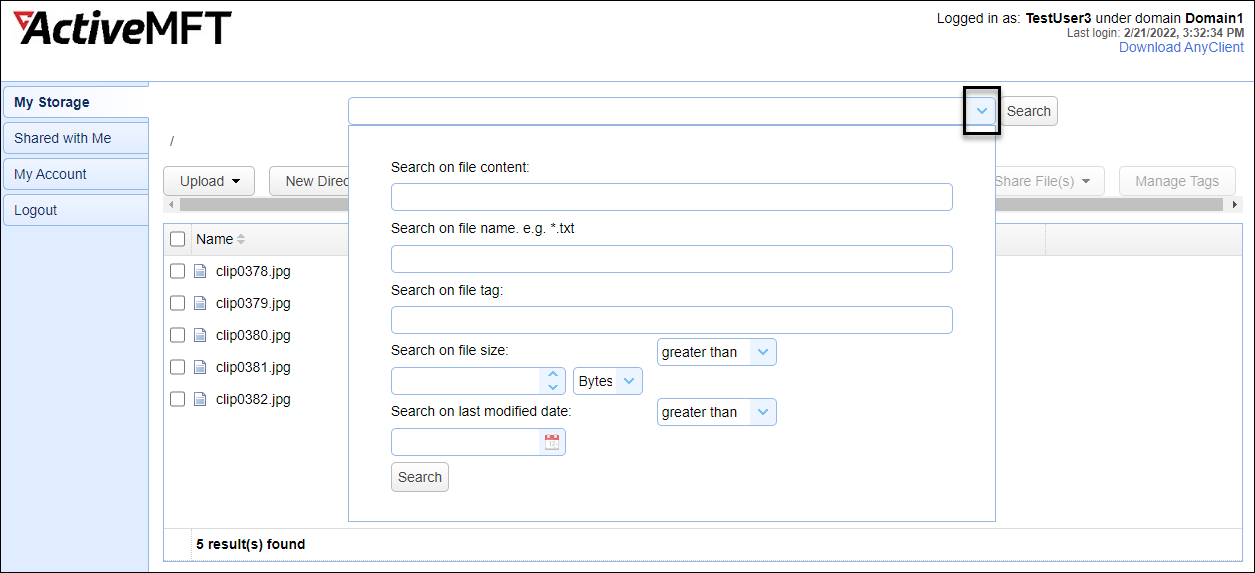Follow the Download AnyClient link

point(1181,47)
